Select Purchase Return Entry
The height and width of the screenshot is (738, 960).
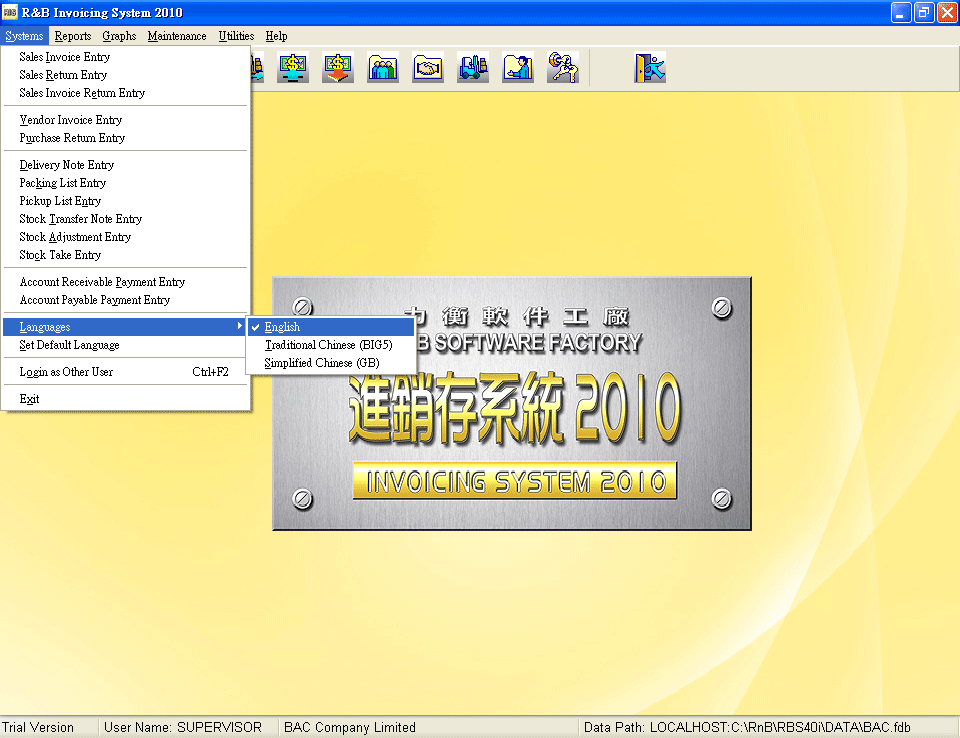pos(126,138)
